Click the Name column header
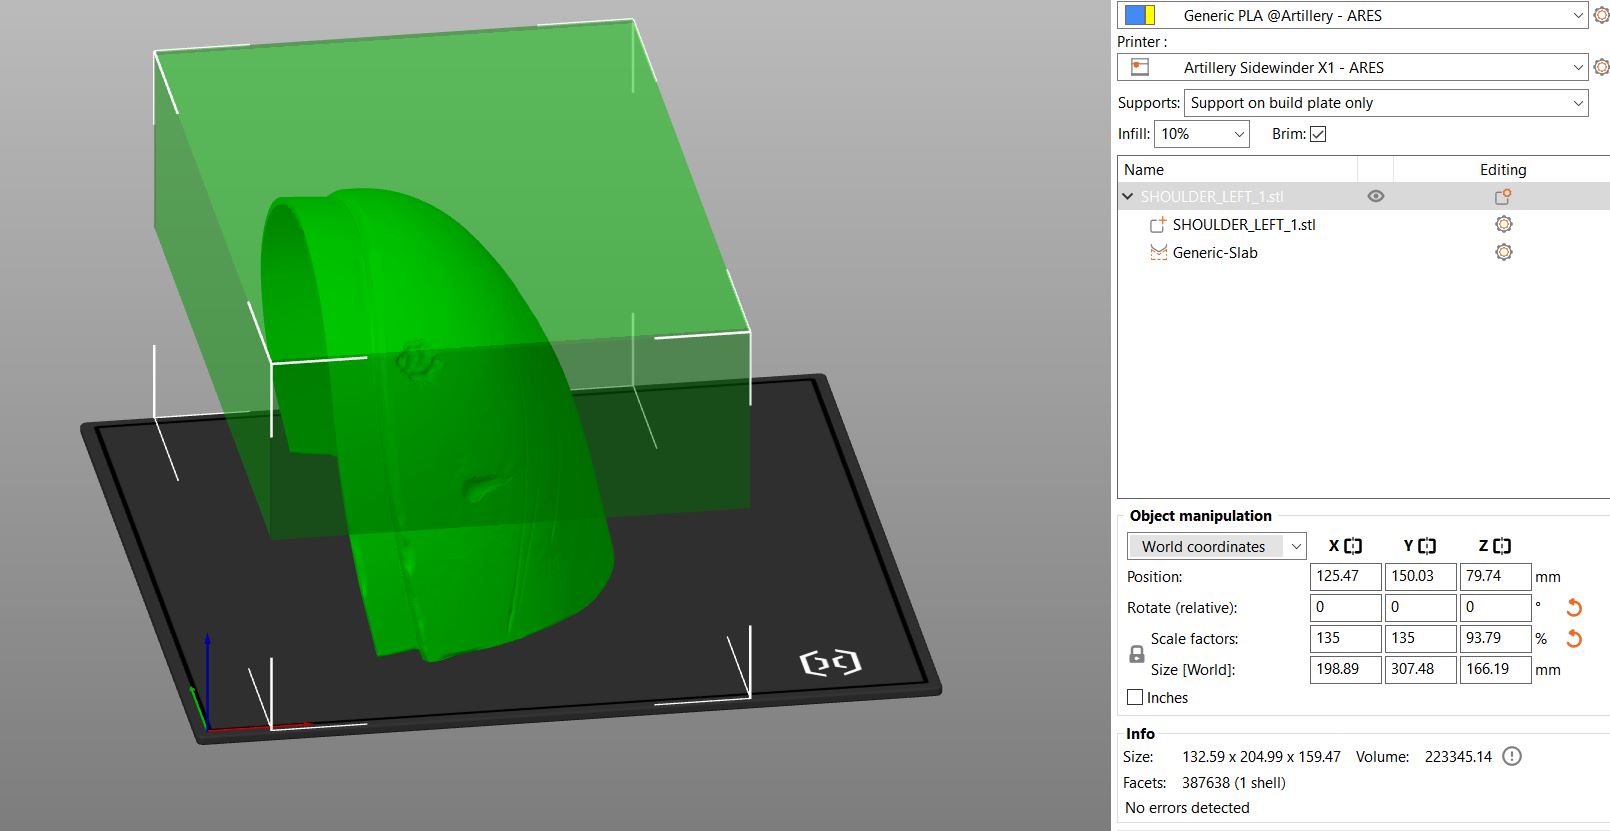The image size is (1610, 831). [1237, 169]
